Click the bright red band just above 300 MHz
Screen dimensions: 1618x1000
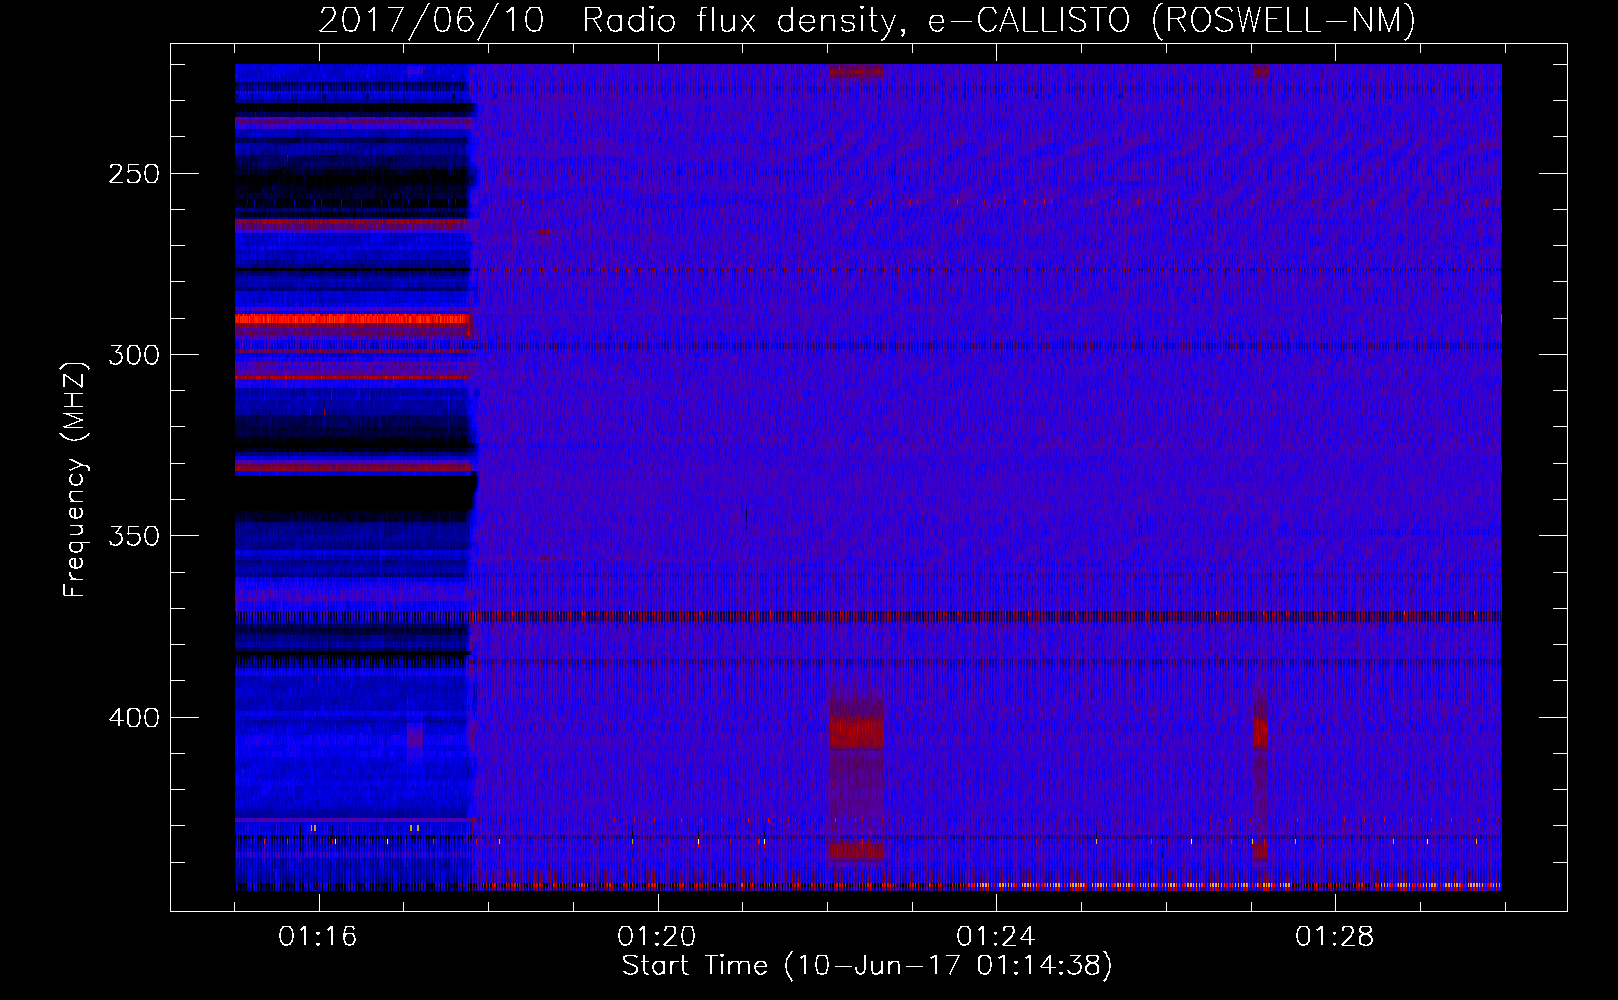coord(353,320)
